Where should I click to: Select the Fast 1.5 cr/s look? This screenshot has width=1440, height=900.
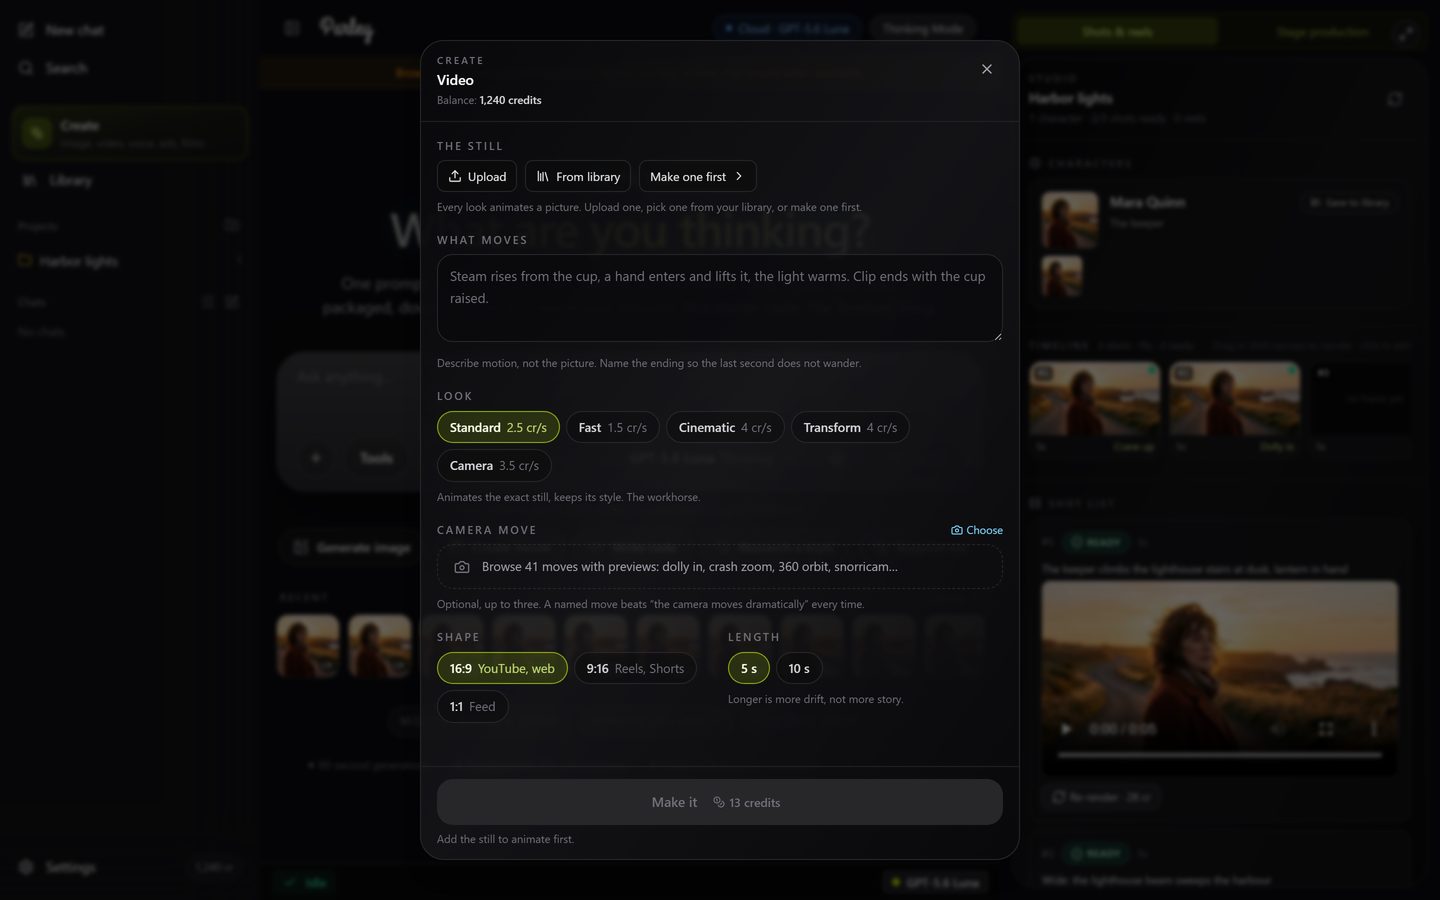[612, 427]
